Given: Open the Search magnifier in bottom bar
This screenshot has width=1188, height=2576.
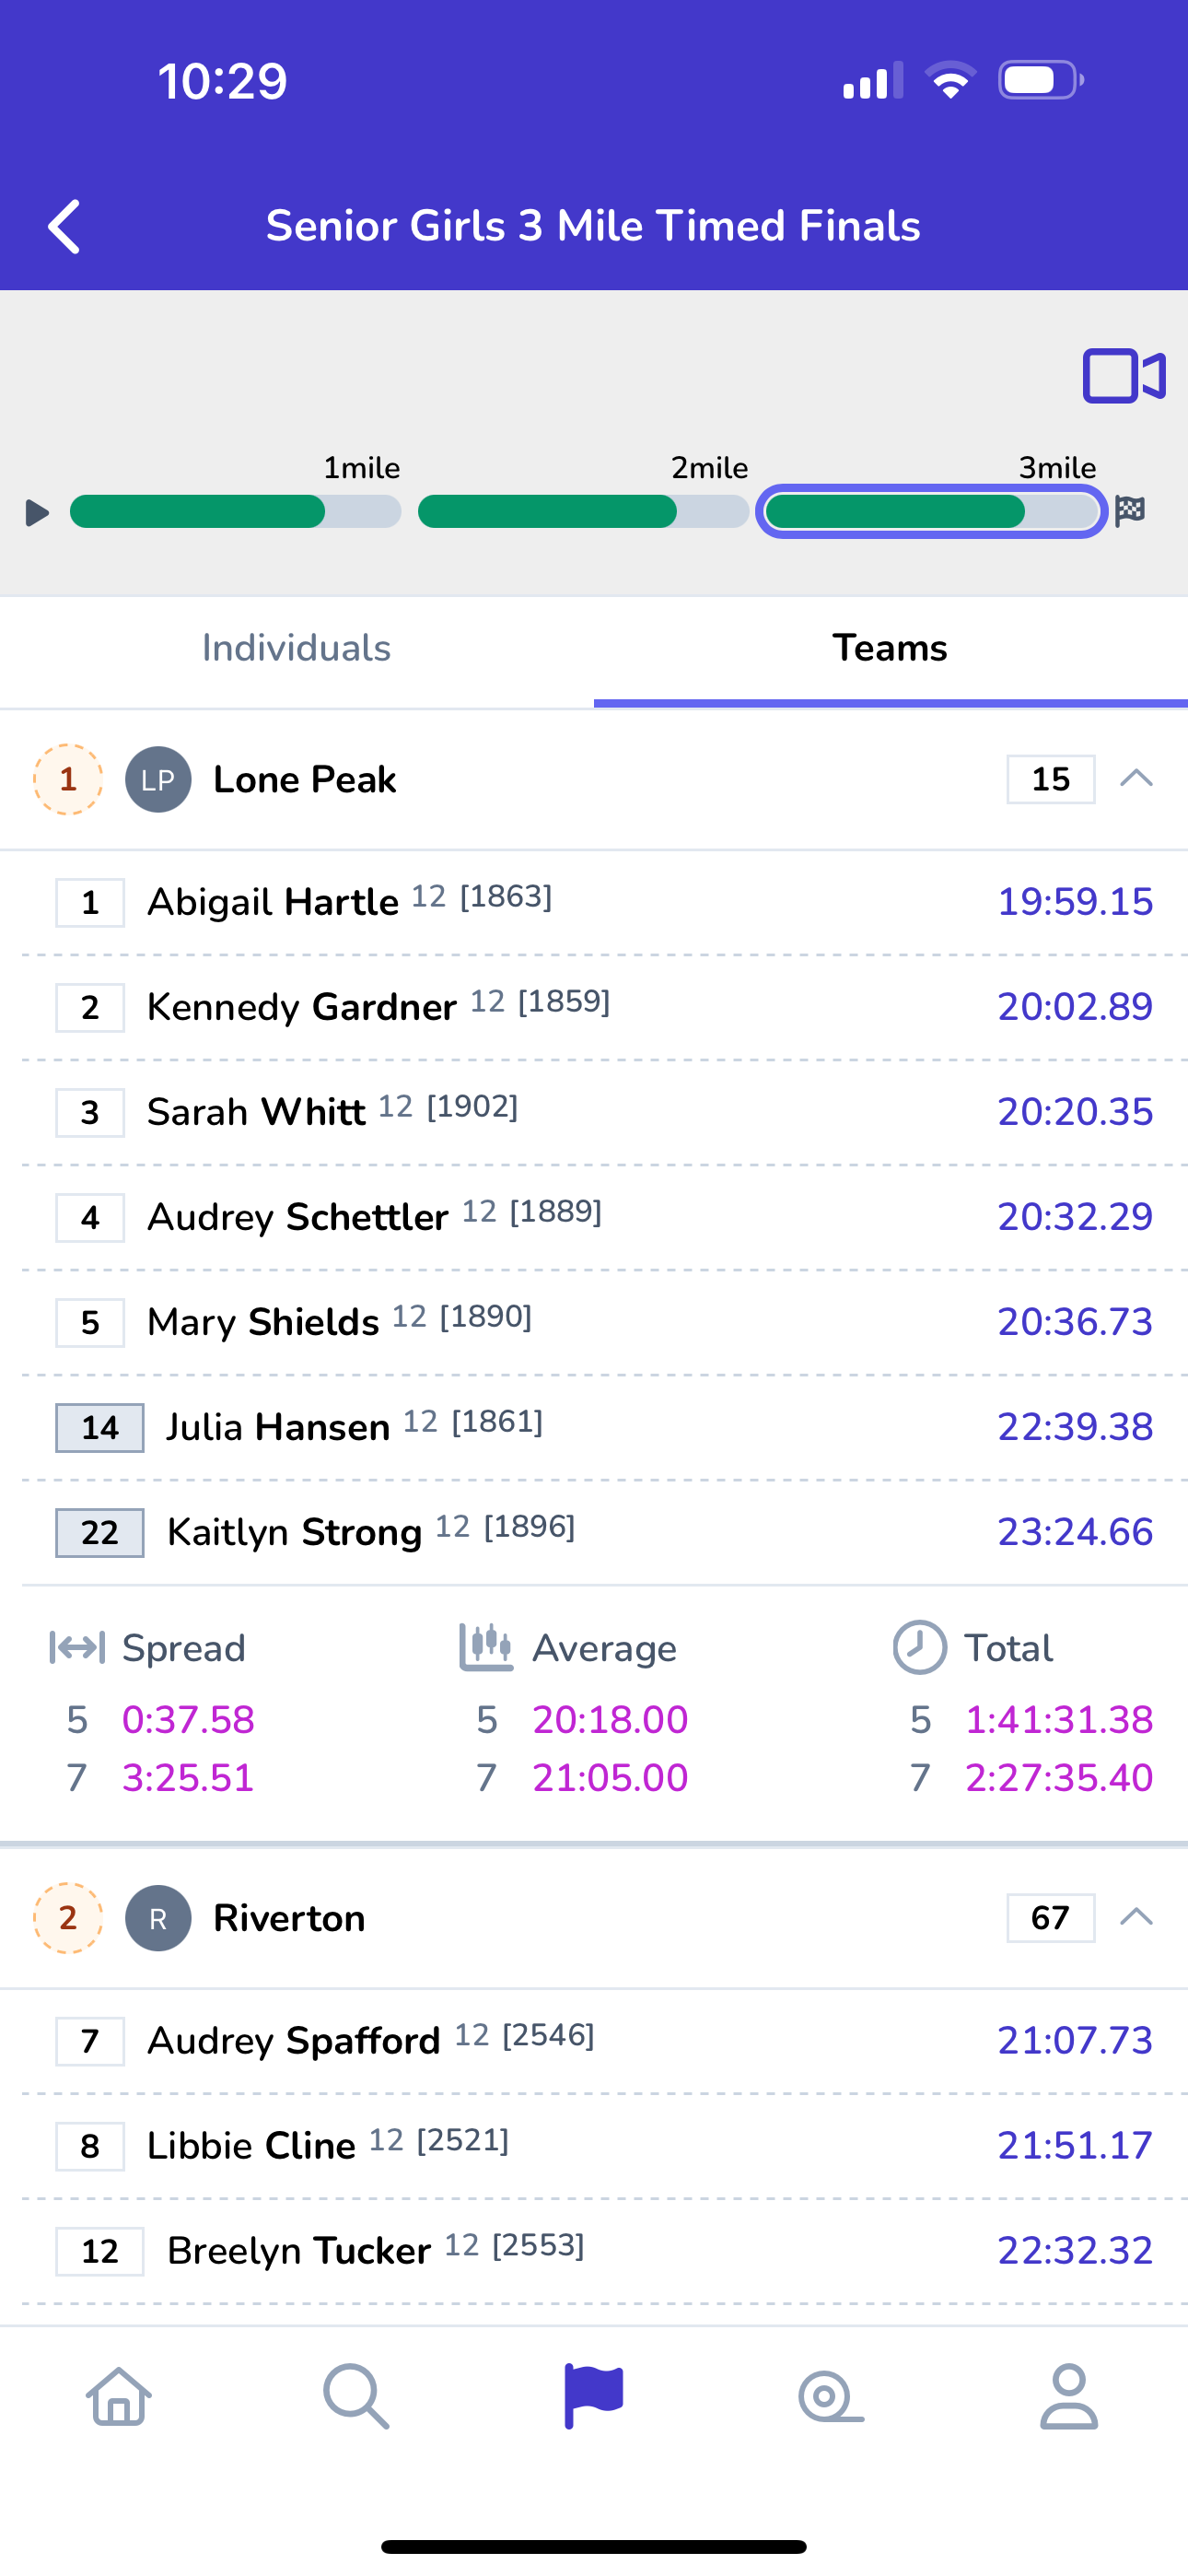Looking at the screenshot, I should click(x=356, y=2396).
